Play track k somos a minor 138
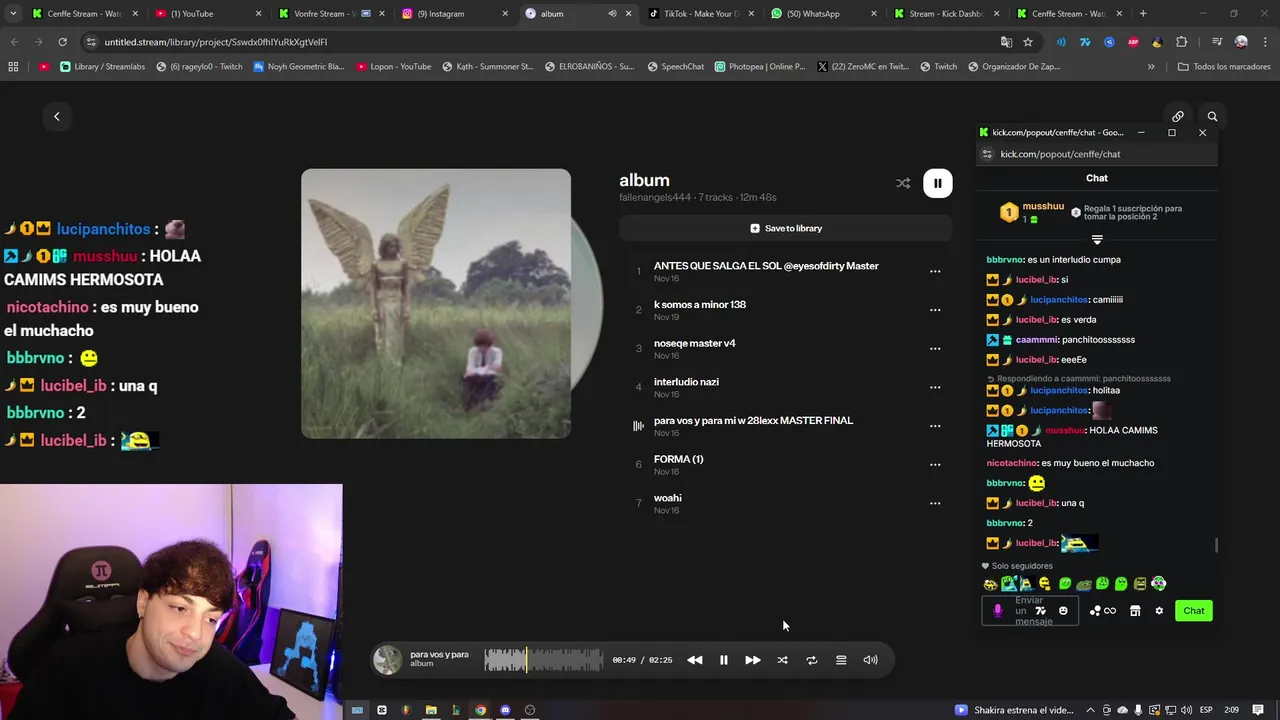Viewport: 1280px width, 720px height. point(700,305)
